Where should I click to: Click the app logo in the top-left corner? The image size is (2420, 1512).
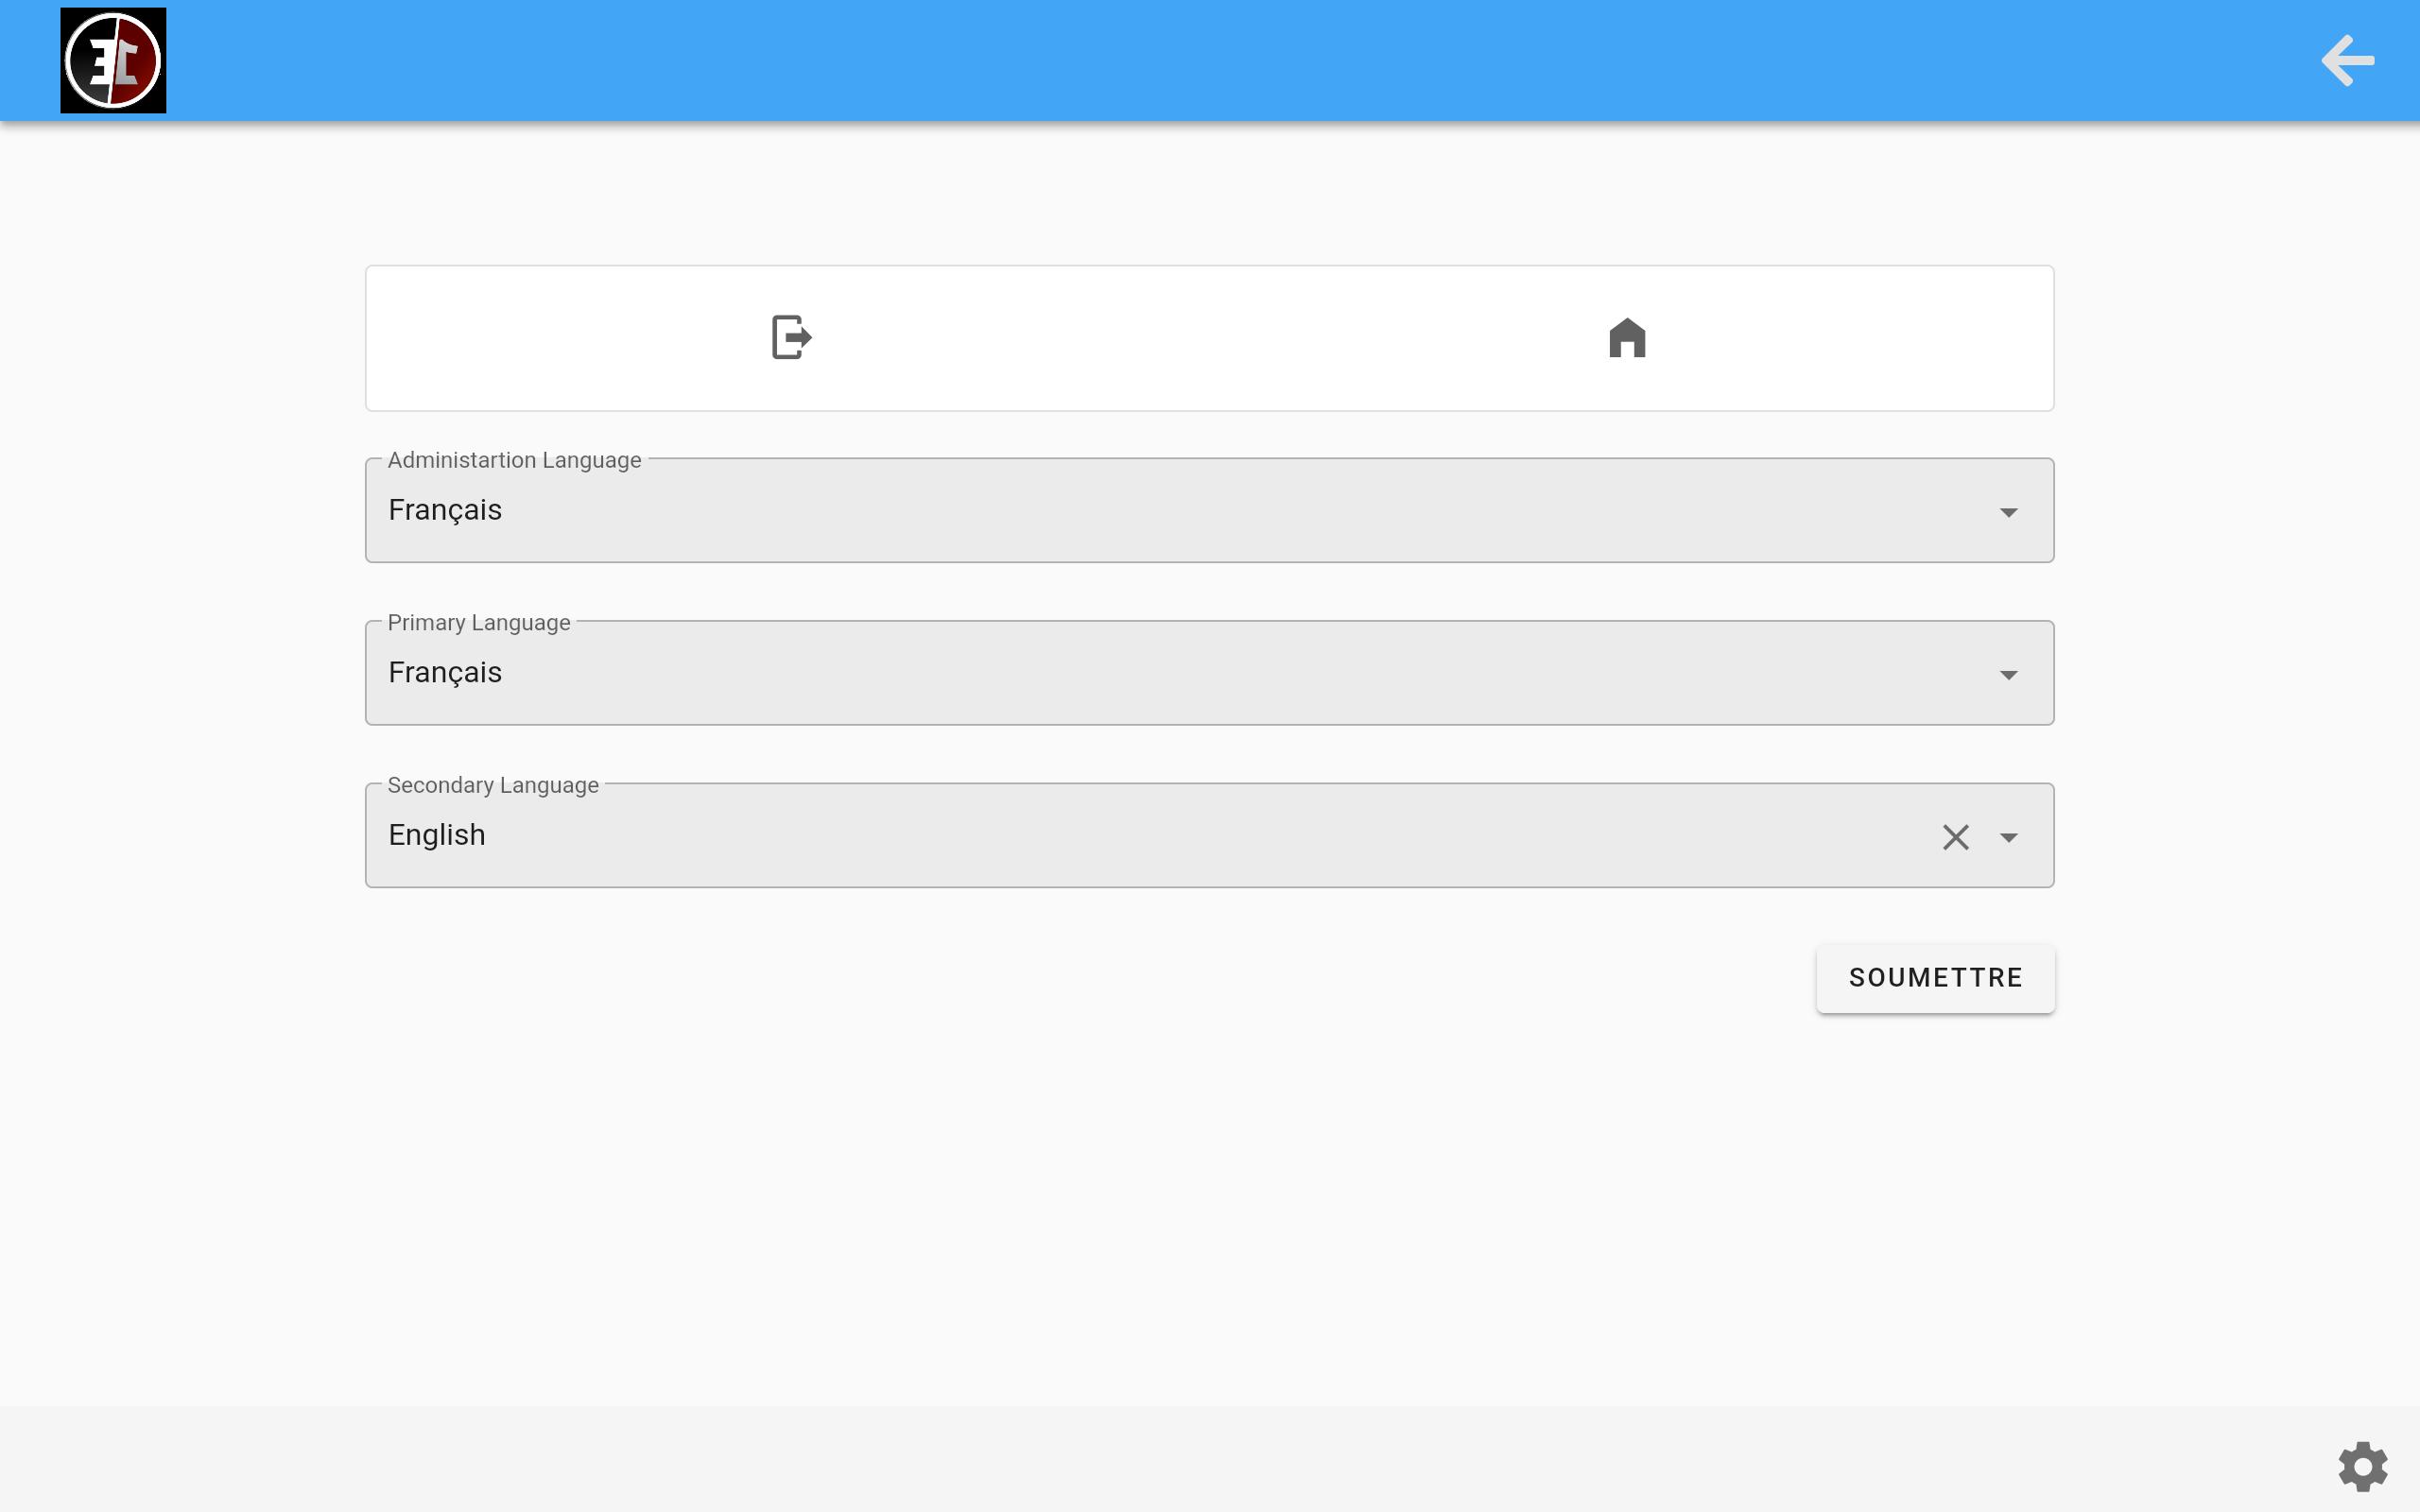pos(112,59)
